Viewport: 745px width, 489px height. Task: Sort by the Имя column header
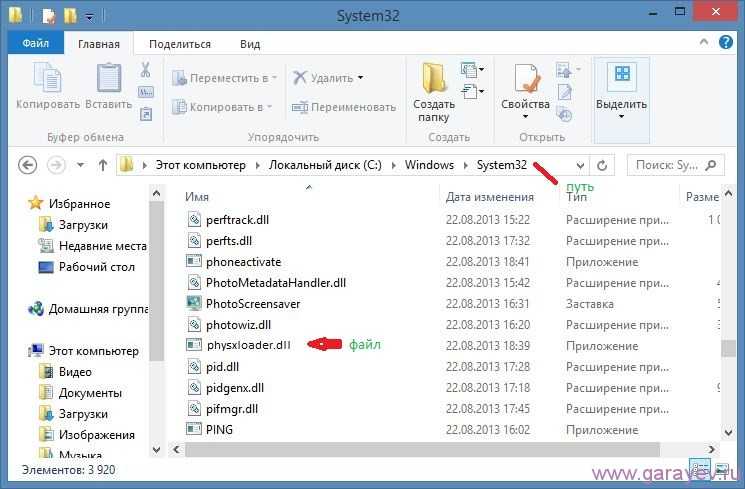[197, 197]
